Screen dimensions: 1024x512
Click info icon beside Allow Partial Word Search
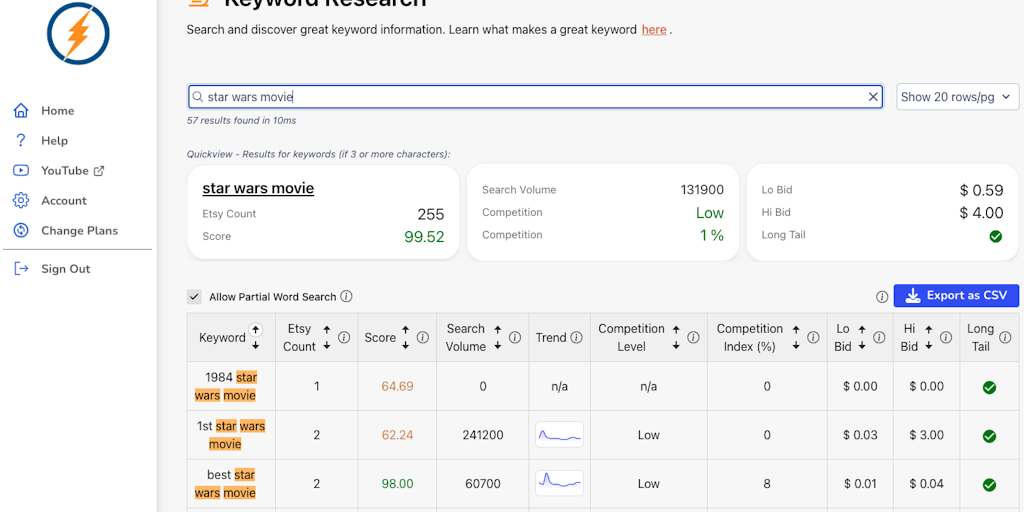click(x=347, y=296)
